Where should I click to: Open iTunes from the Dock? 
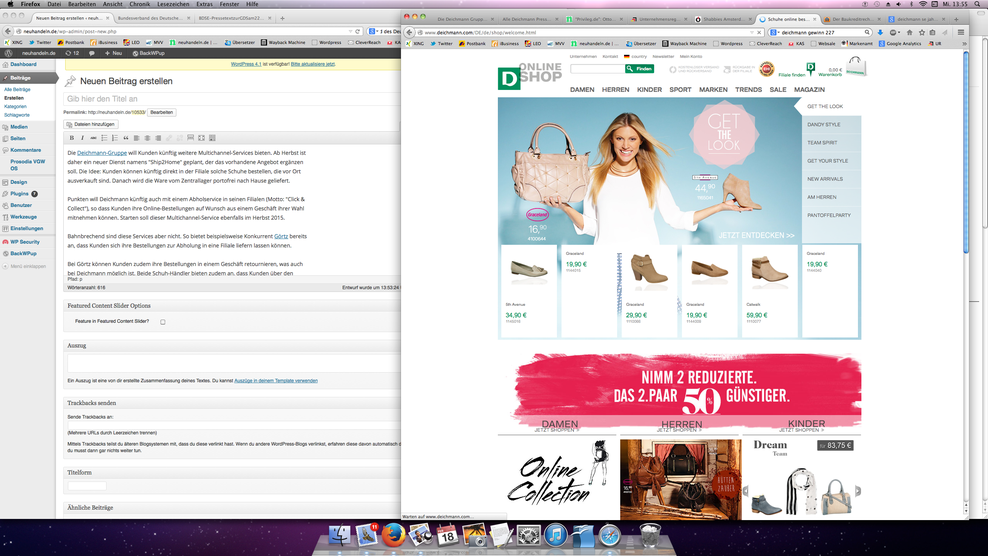(x=556, y=535)
